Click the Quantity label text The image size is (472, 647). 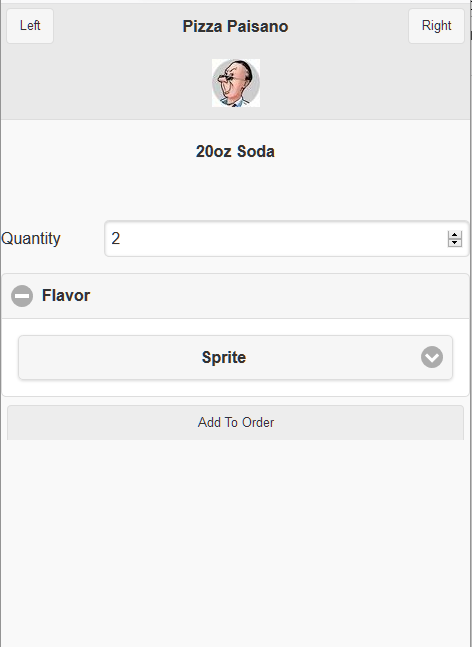pos(31,238)
